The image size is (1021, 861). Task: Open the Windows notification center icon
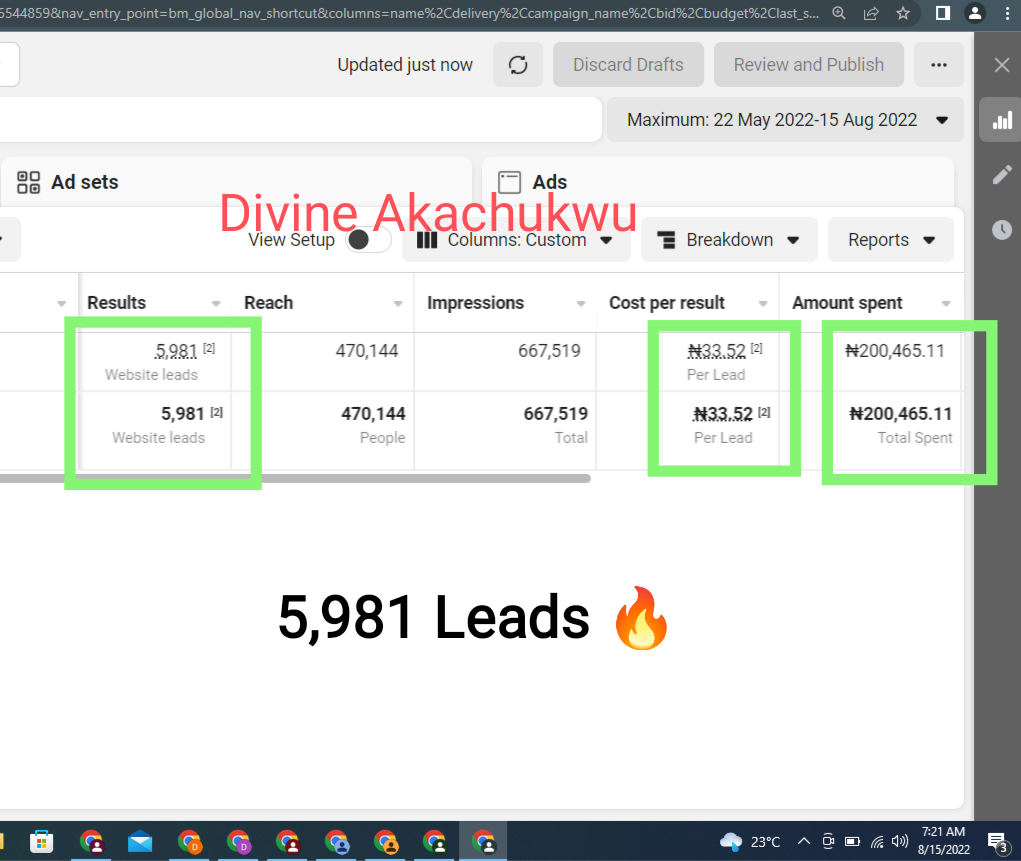(x=997, y=841)
